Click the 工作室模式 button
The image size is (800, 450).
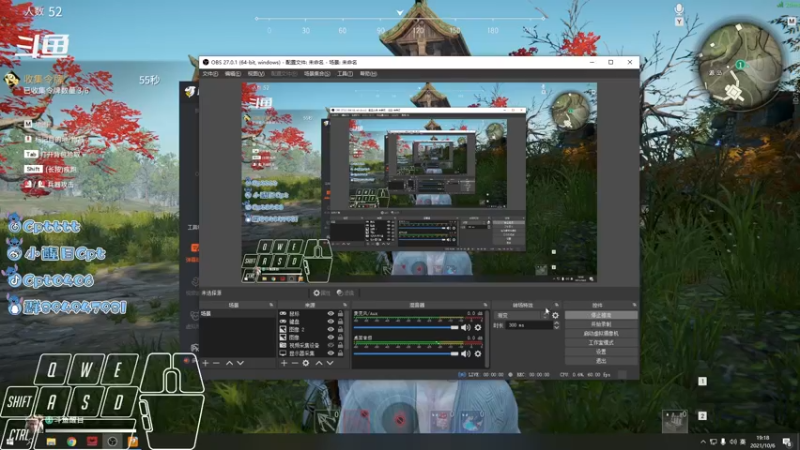(601, 343)
